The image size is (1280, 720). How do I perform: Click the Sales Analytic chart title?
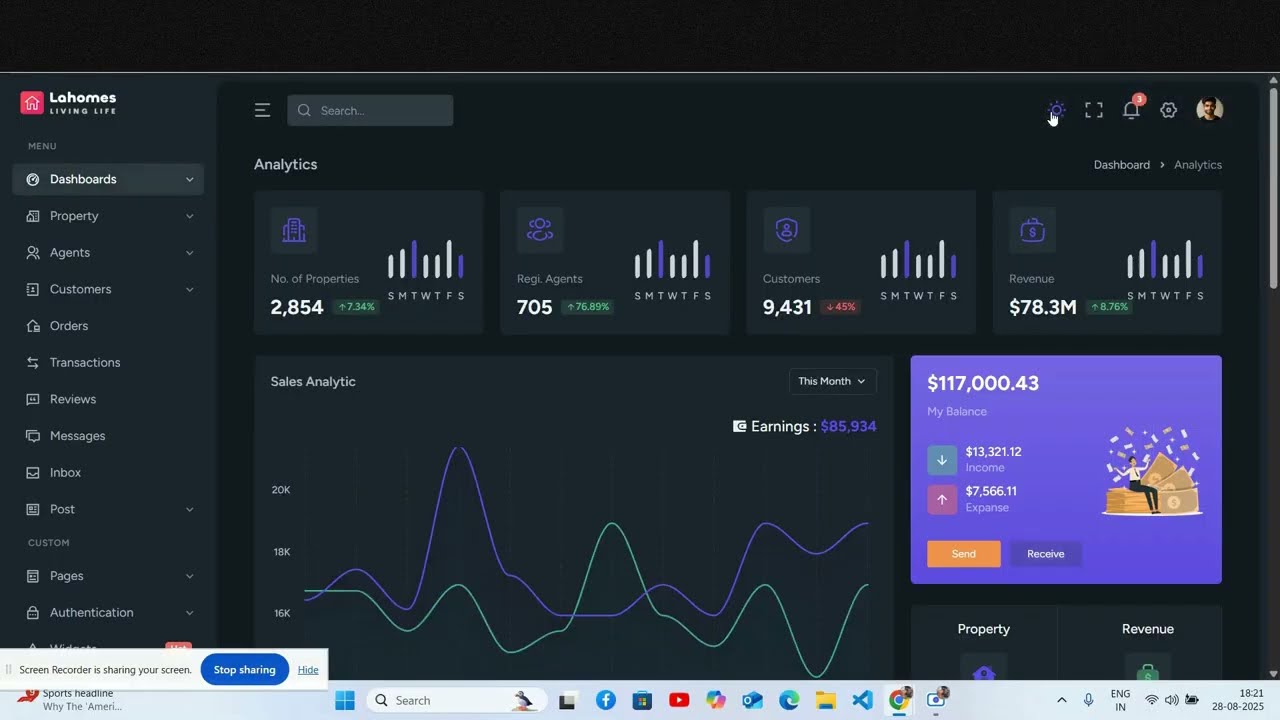point(313,381)
